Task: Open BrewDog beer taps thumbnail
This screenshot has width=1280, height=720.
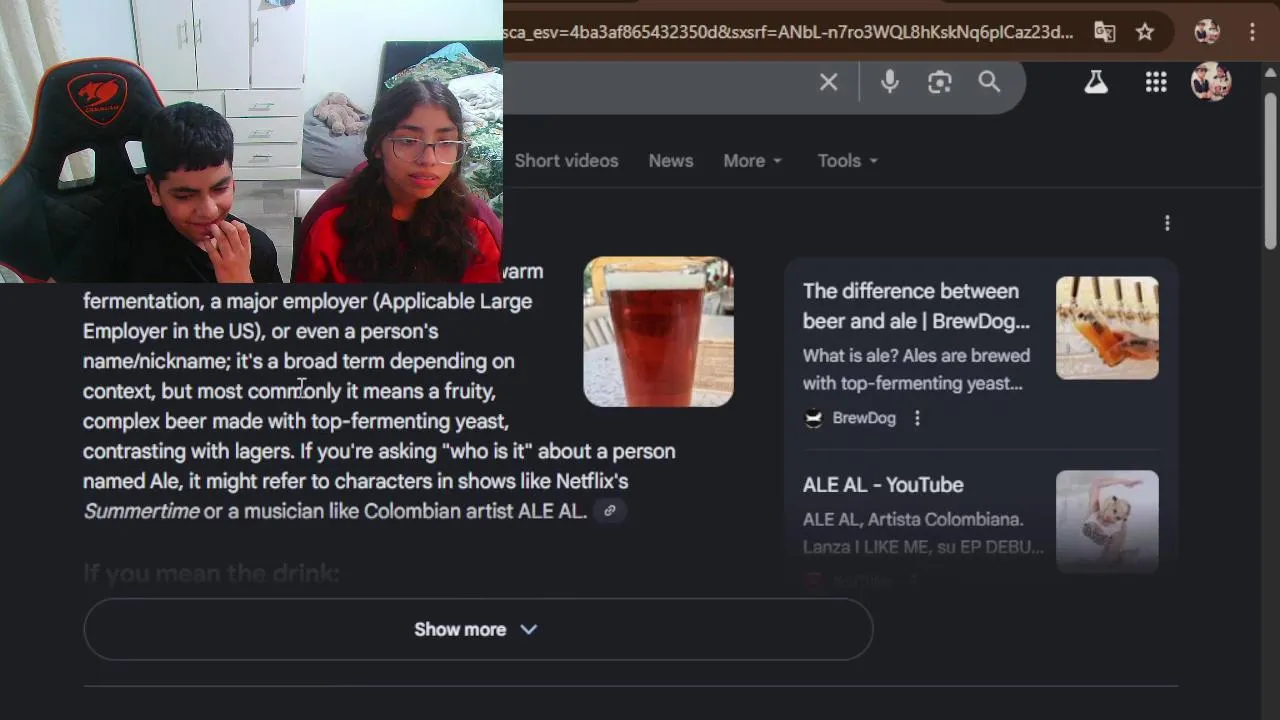Action: point(1107,328)
